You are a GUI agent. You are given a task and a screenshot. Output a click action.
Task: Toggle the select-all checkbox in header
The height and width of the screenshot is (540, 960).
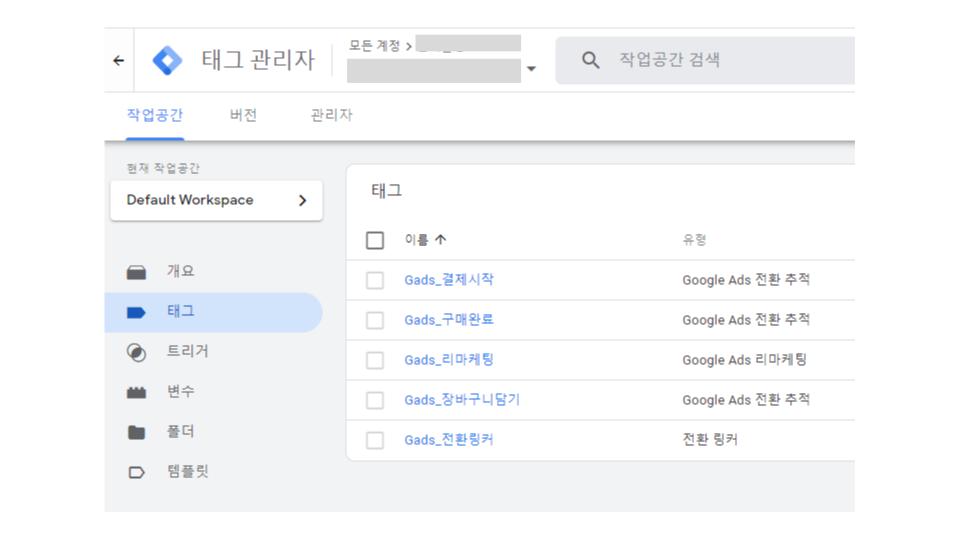point(375,240)
